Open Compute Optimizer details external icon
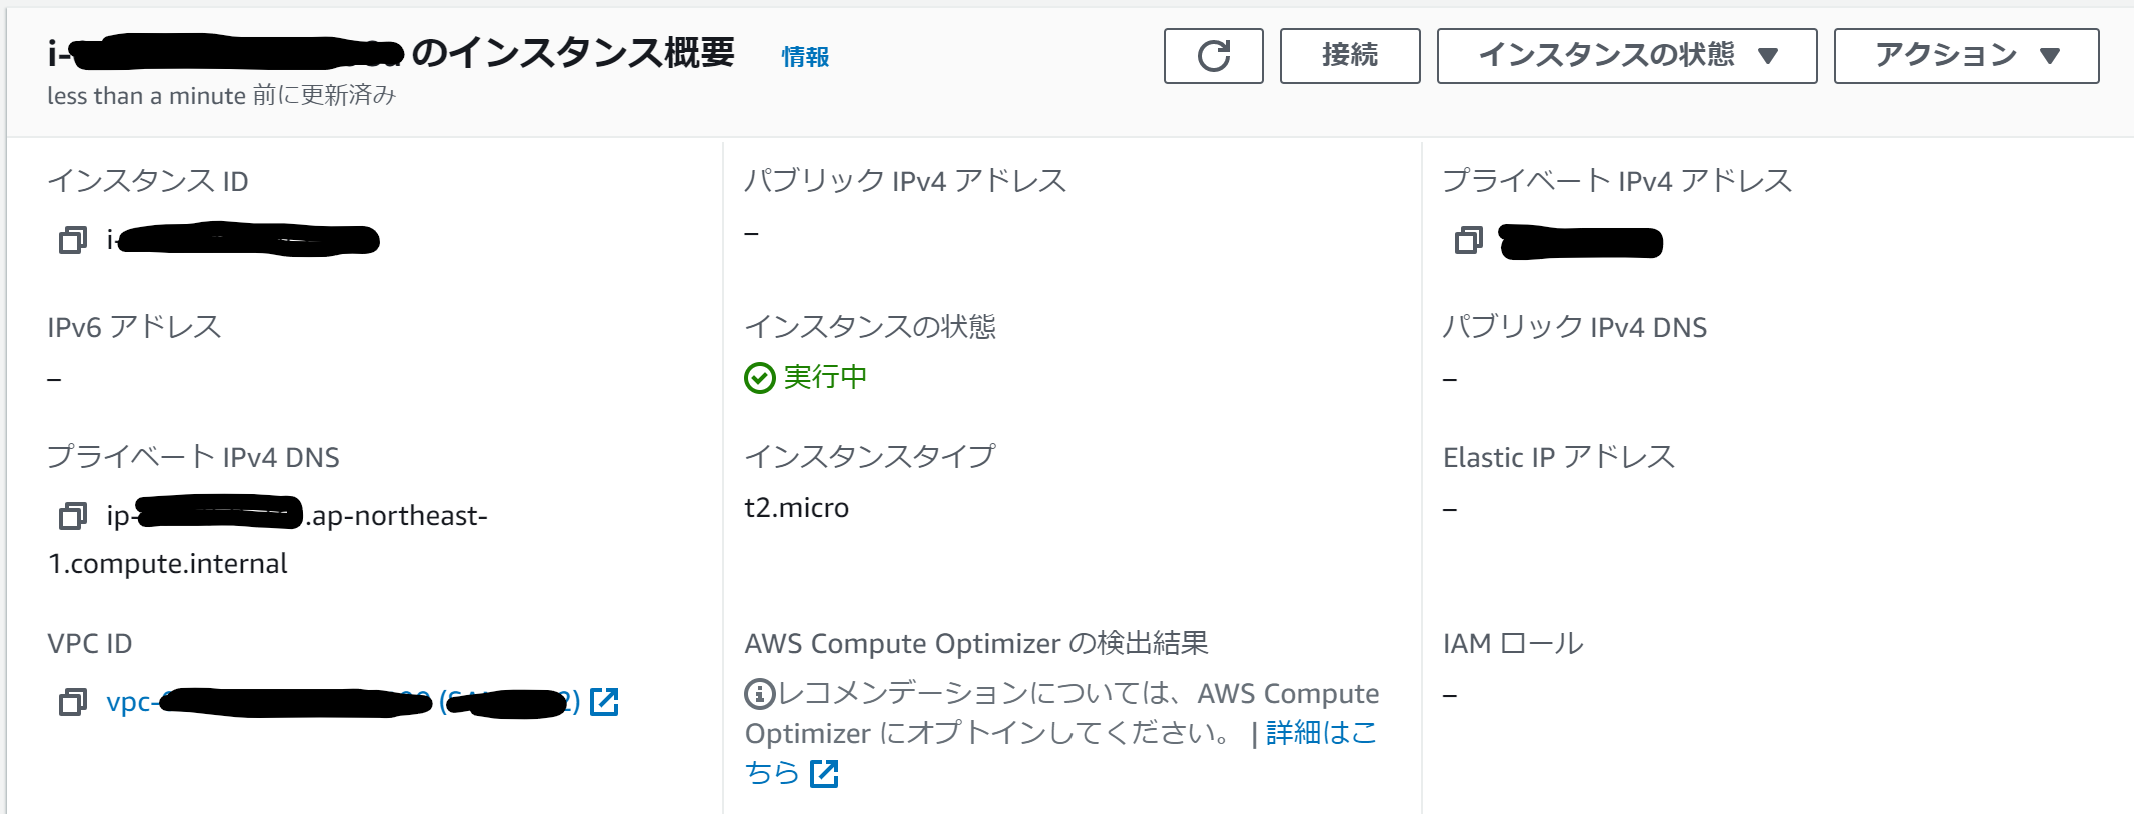This screenshot has width=2134, height=814. pyautogui.click(x=824, y=773)
